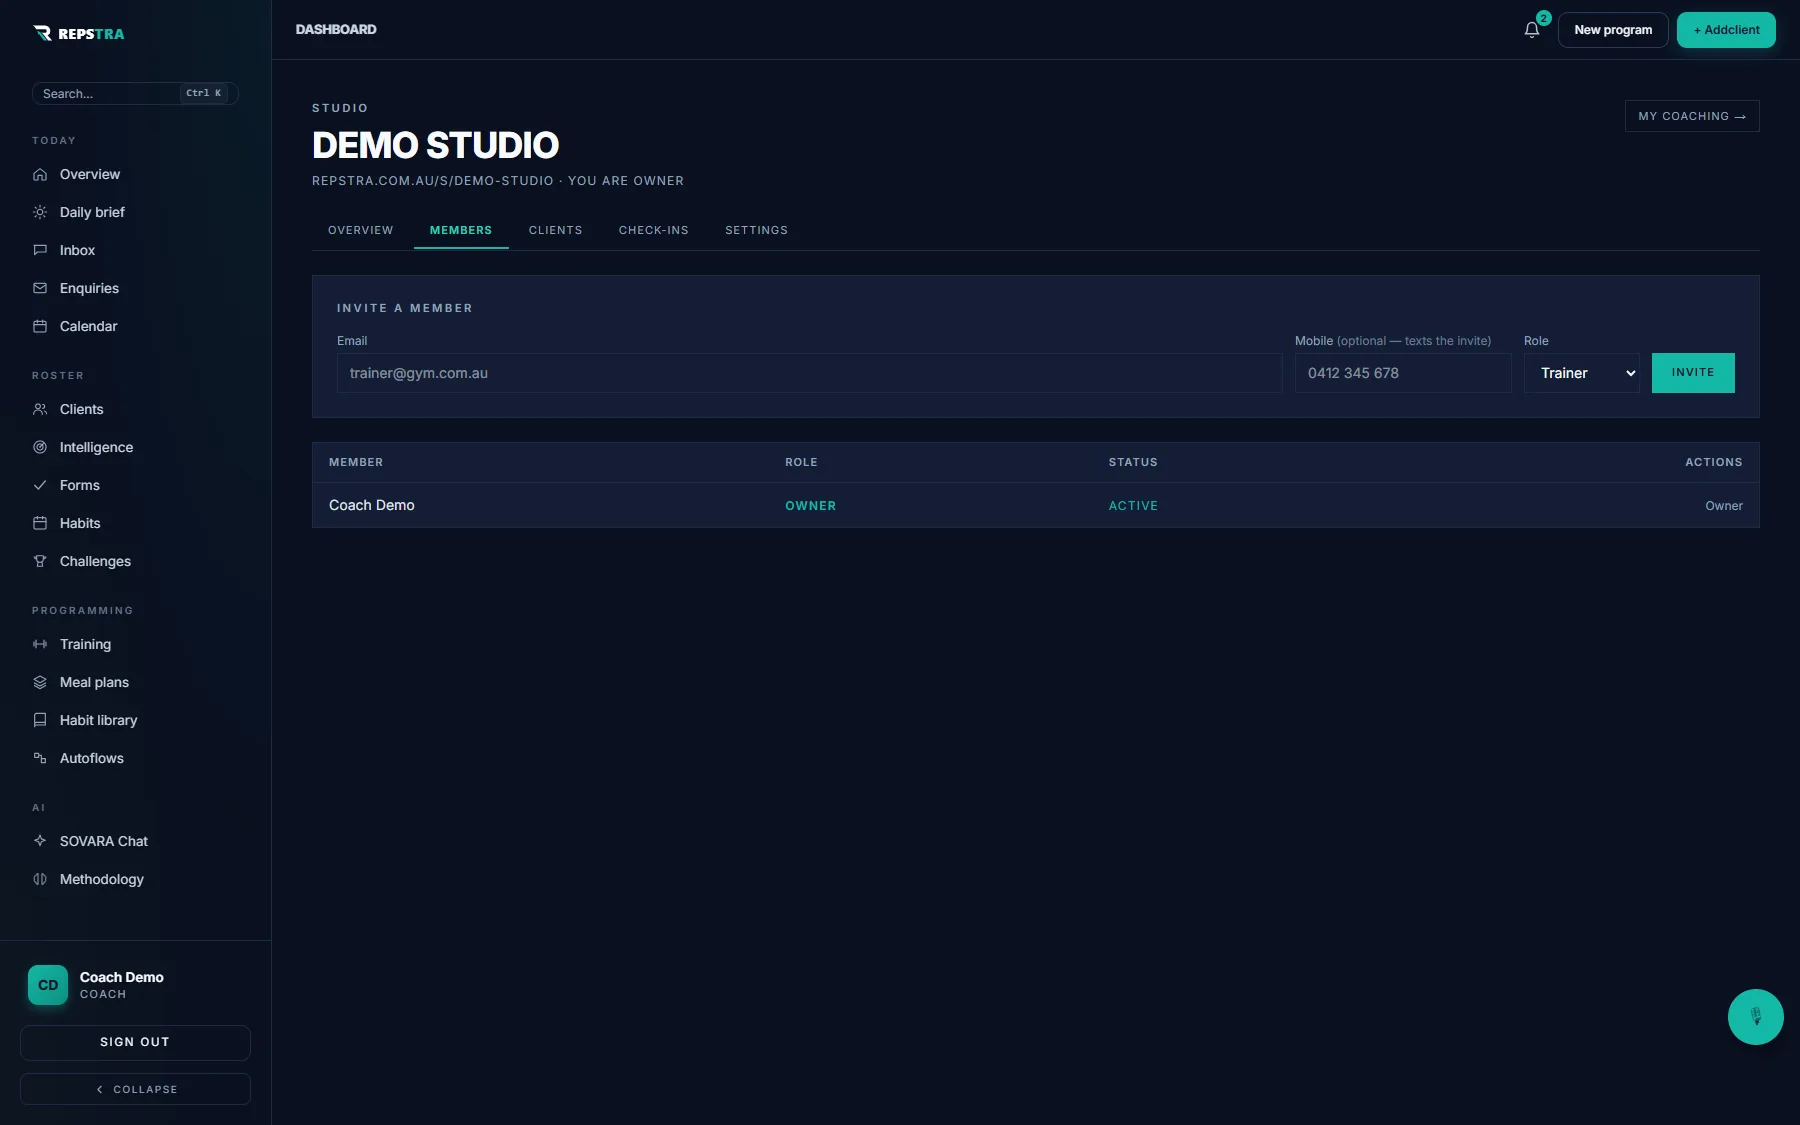1800x1125 pixels.
Task: Open Autoflows page
Action: (x=92, y=758)
